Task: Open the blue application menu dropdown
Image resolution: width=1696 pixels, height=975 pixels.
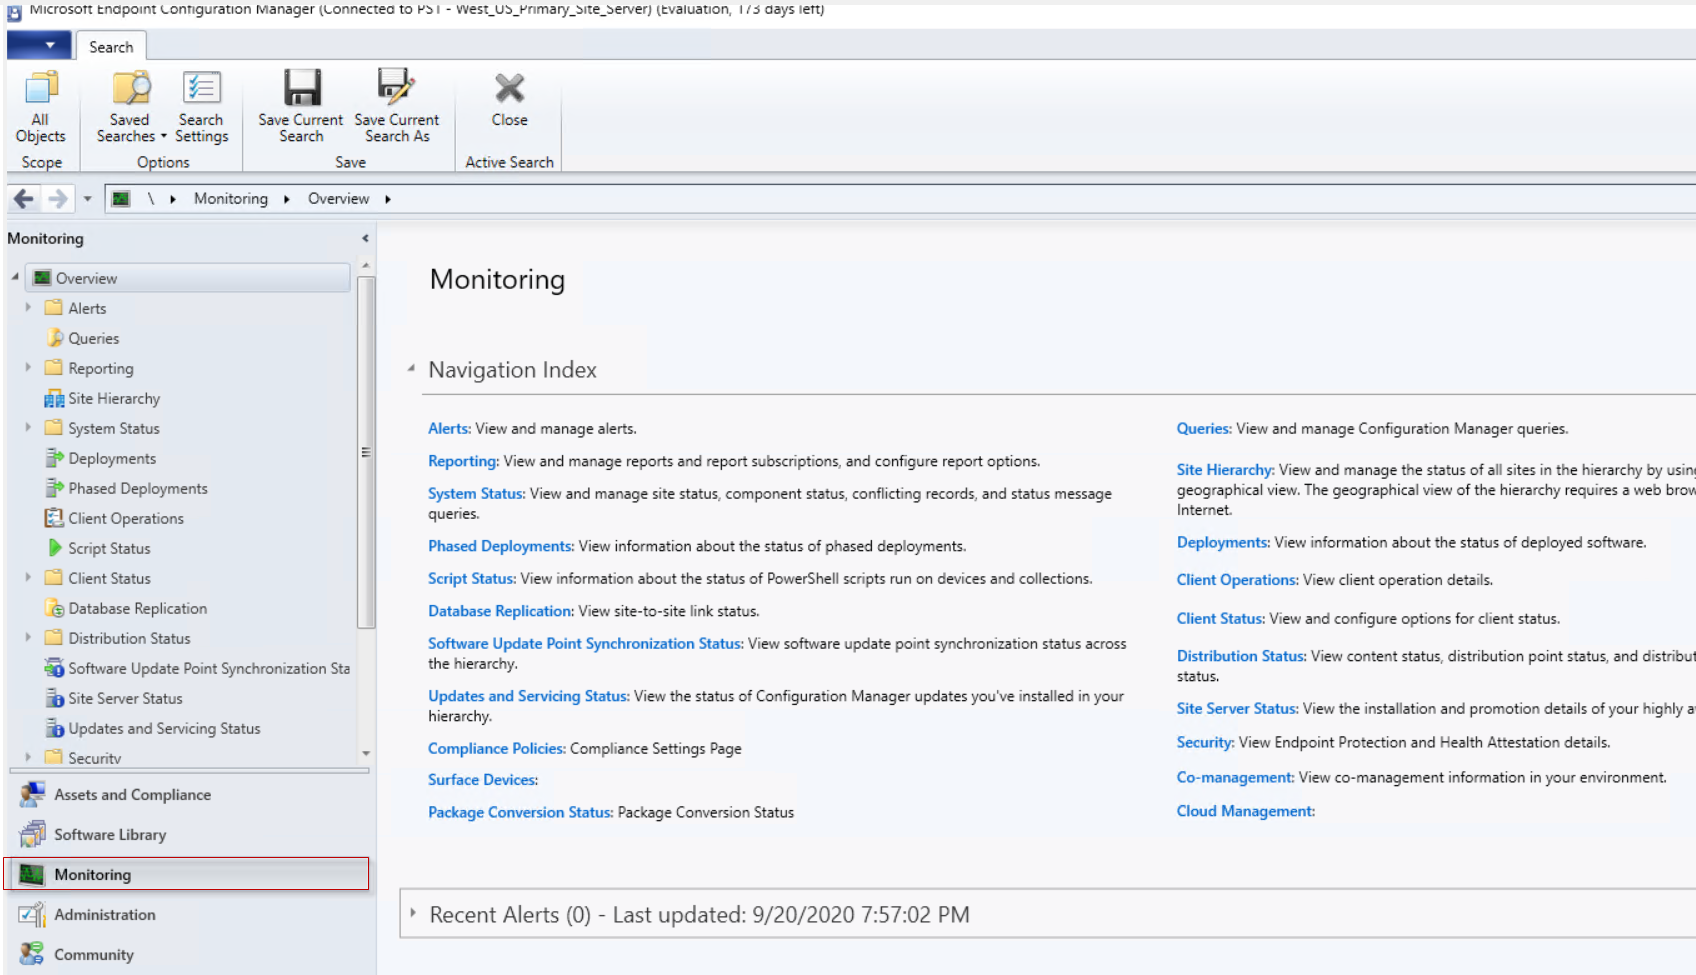Action: coord(40,45)
